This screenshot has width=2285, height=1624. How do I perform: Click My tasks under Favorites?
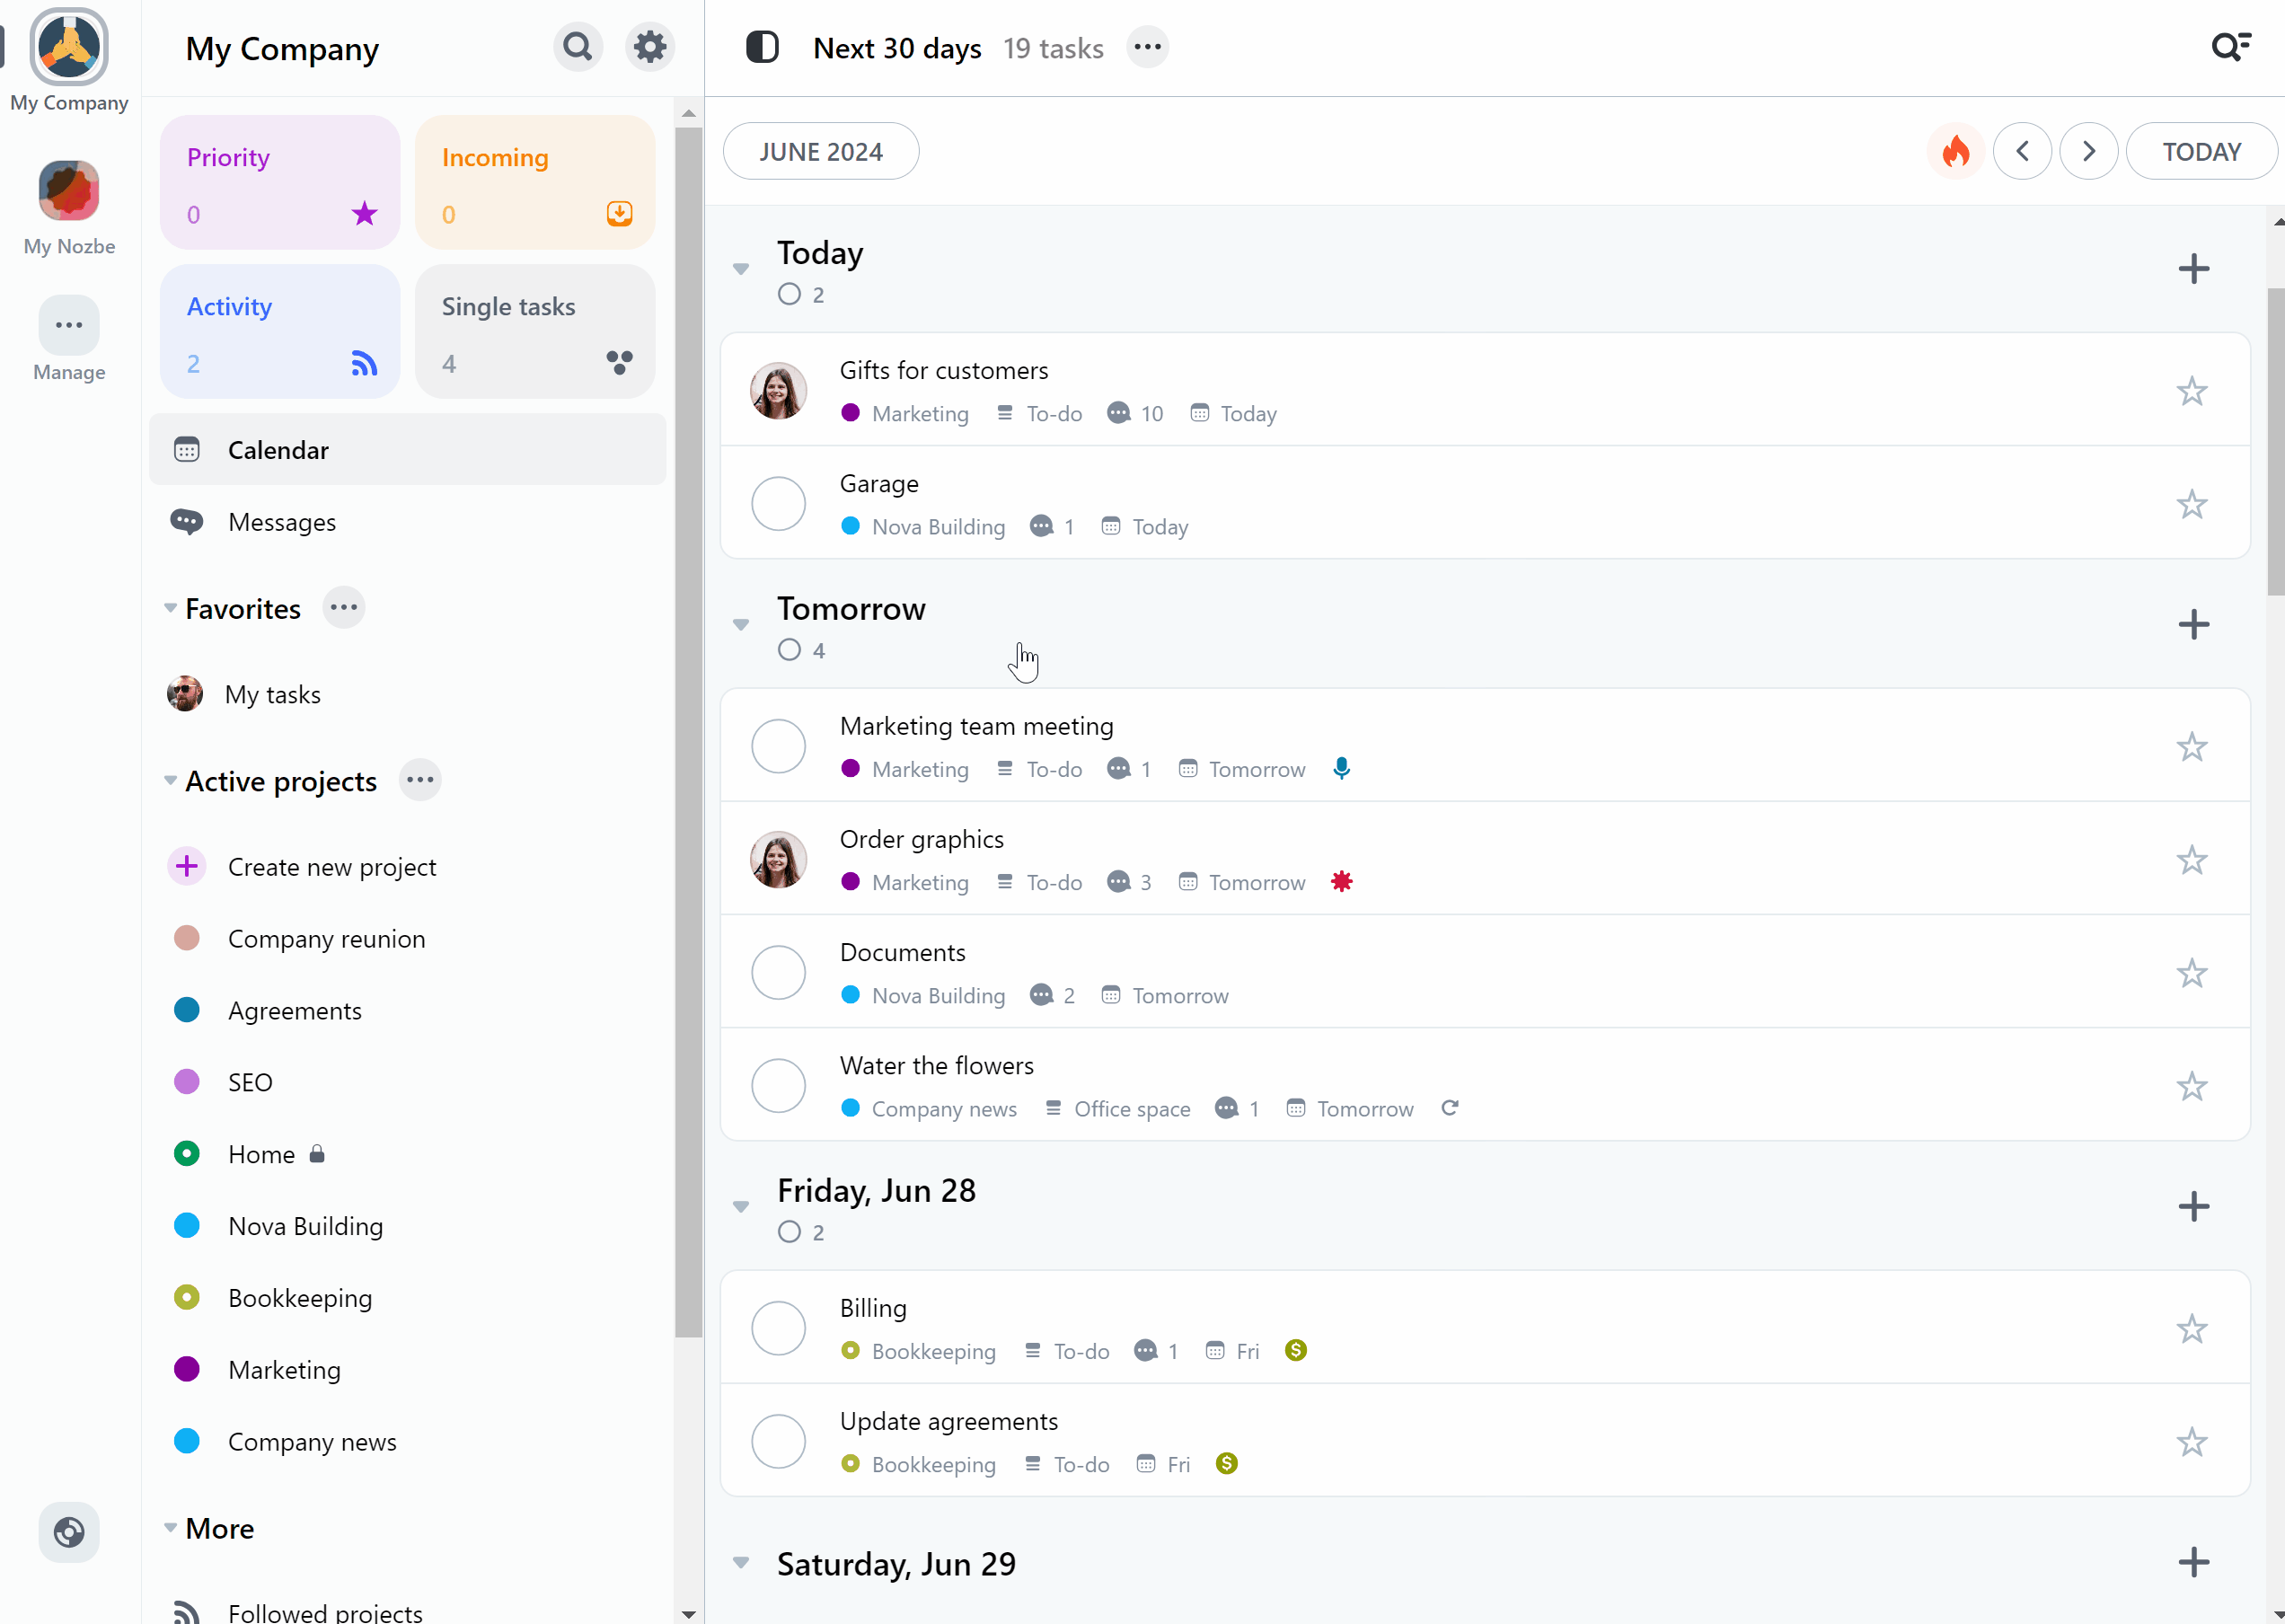tap(274, 693)
